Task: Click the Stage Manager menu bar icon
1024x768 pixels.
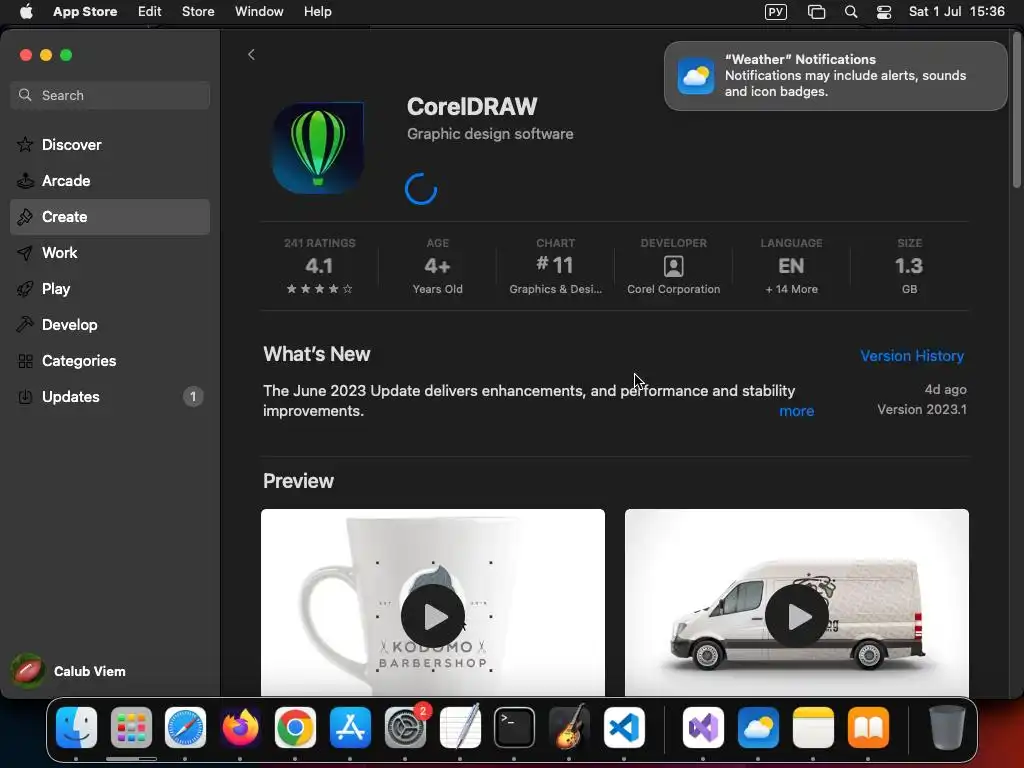Action: coord(816,12)
